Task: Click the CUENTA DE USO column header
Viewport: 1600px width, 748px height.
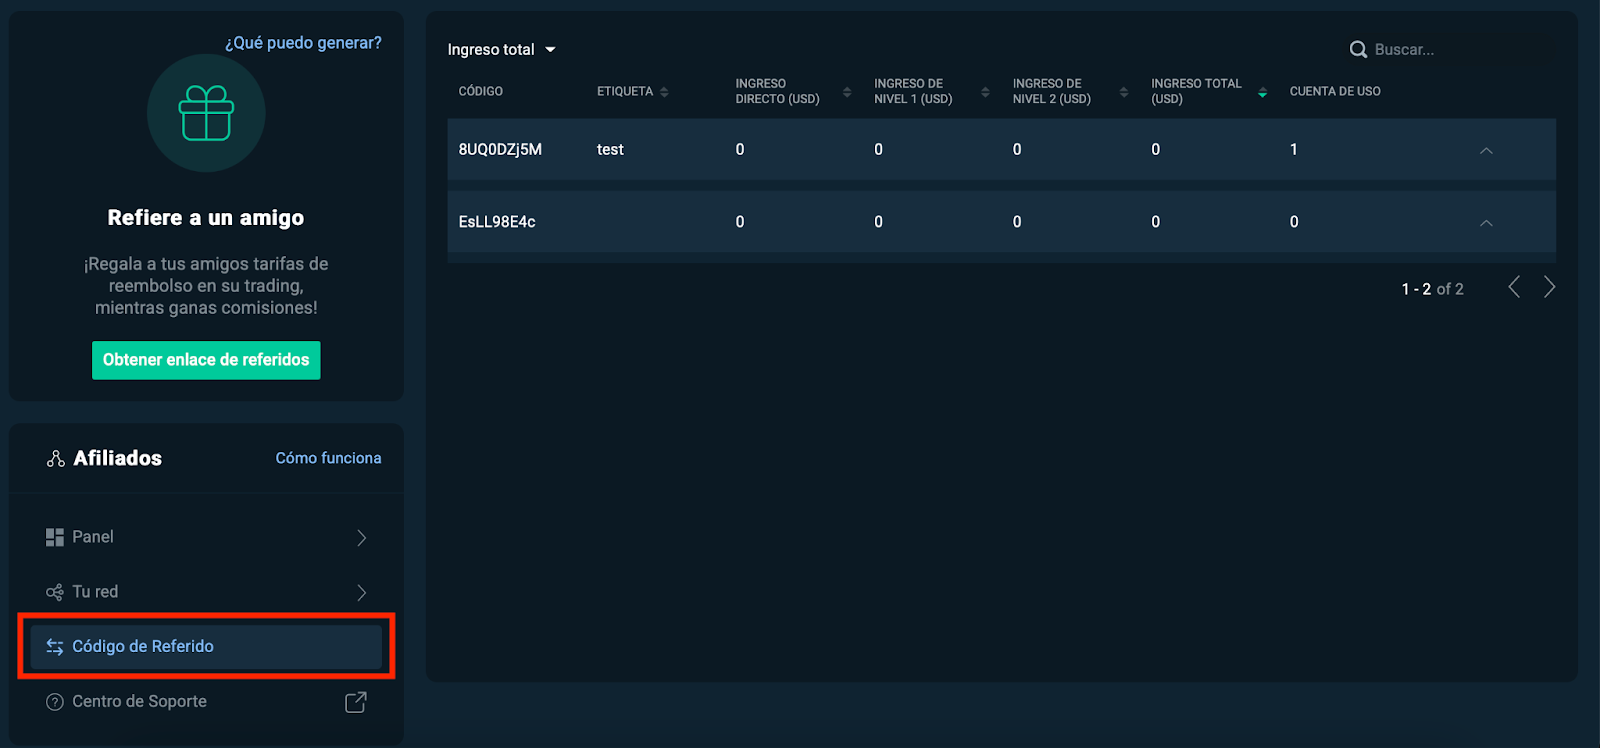Action: (x=1335, y=91)
